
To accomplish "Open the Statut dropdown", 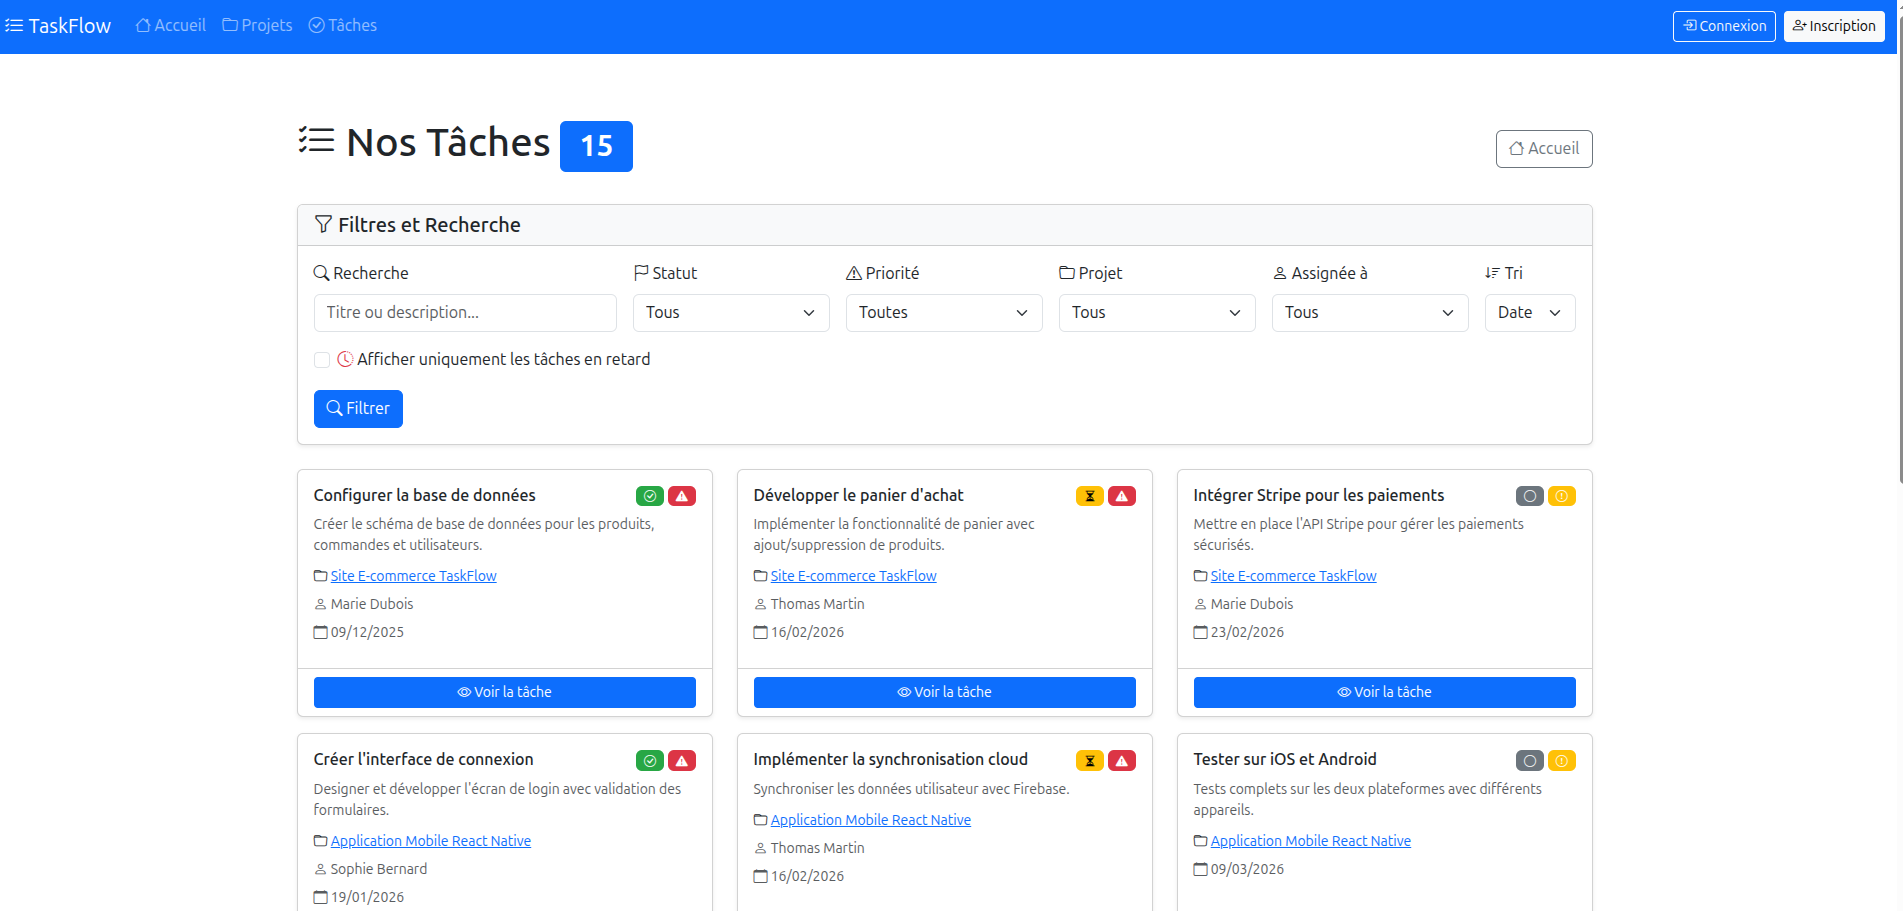I will pos(731,313).
